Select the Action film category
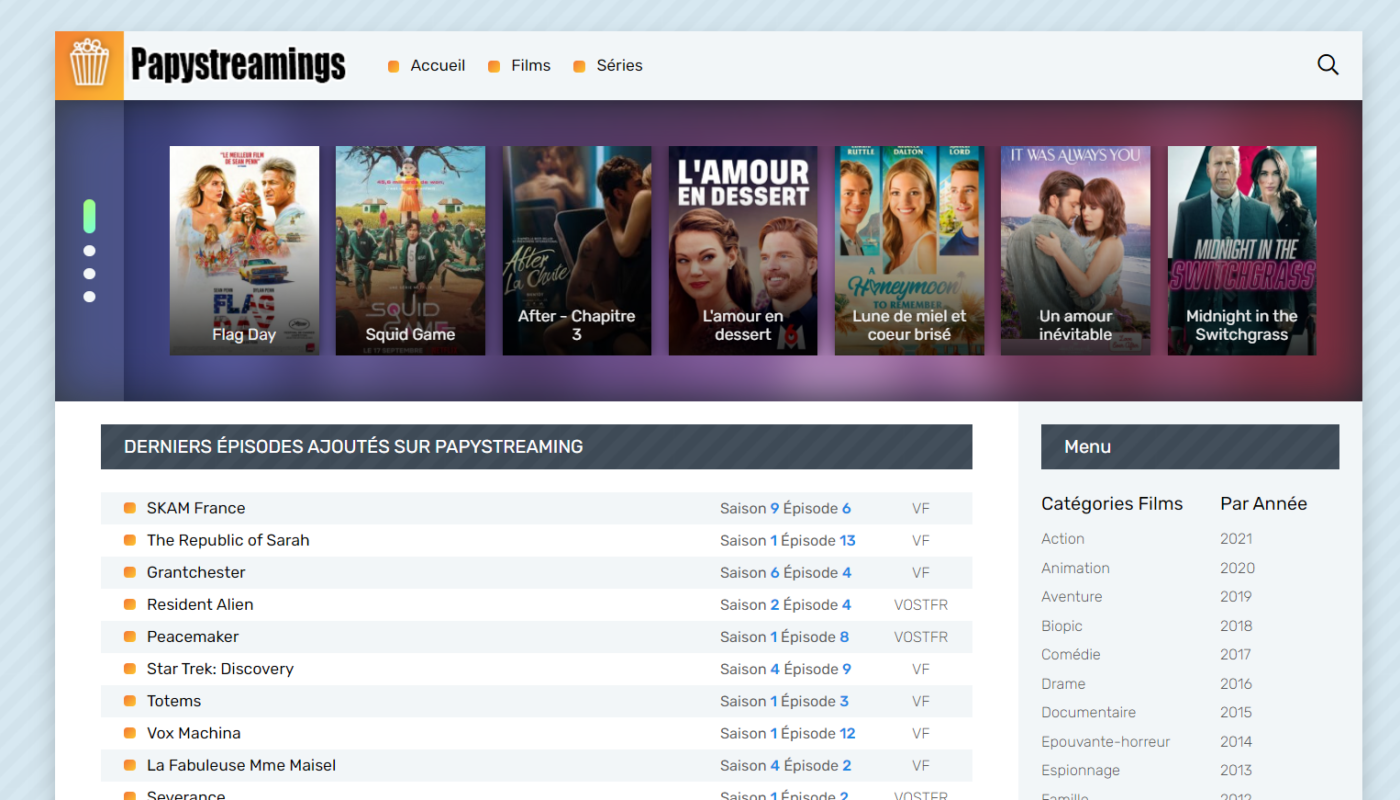1400x800 pixels. pyautogui.click(x=1063, y=539)
